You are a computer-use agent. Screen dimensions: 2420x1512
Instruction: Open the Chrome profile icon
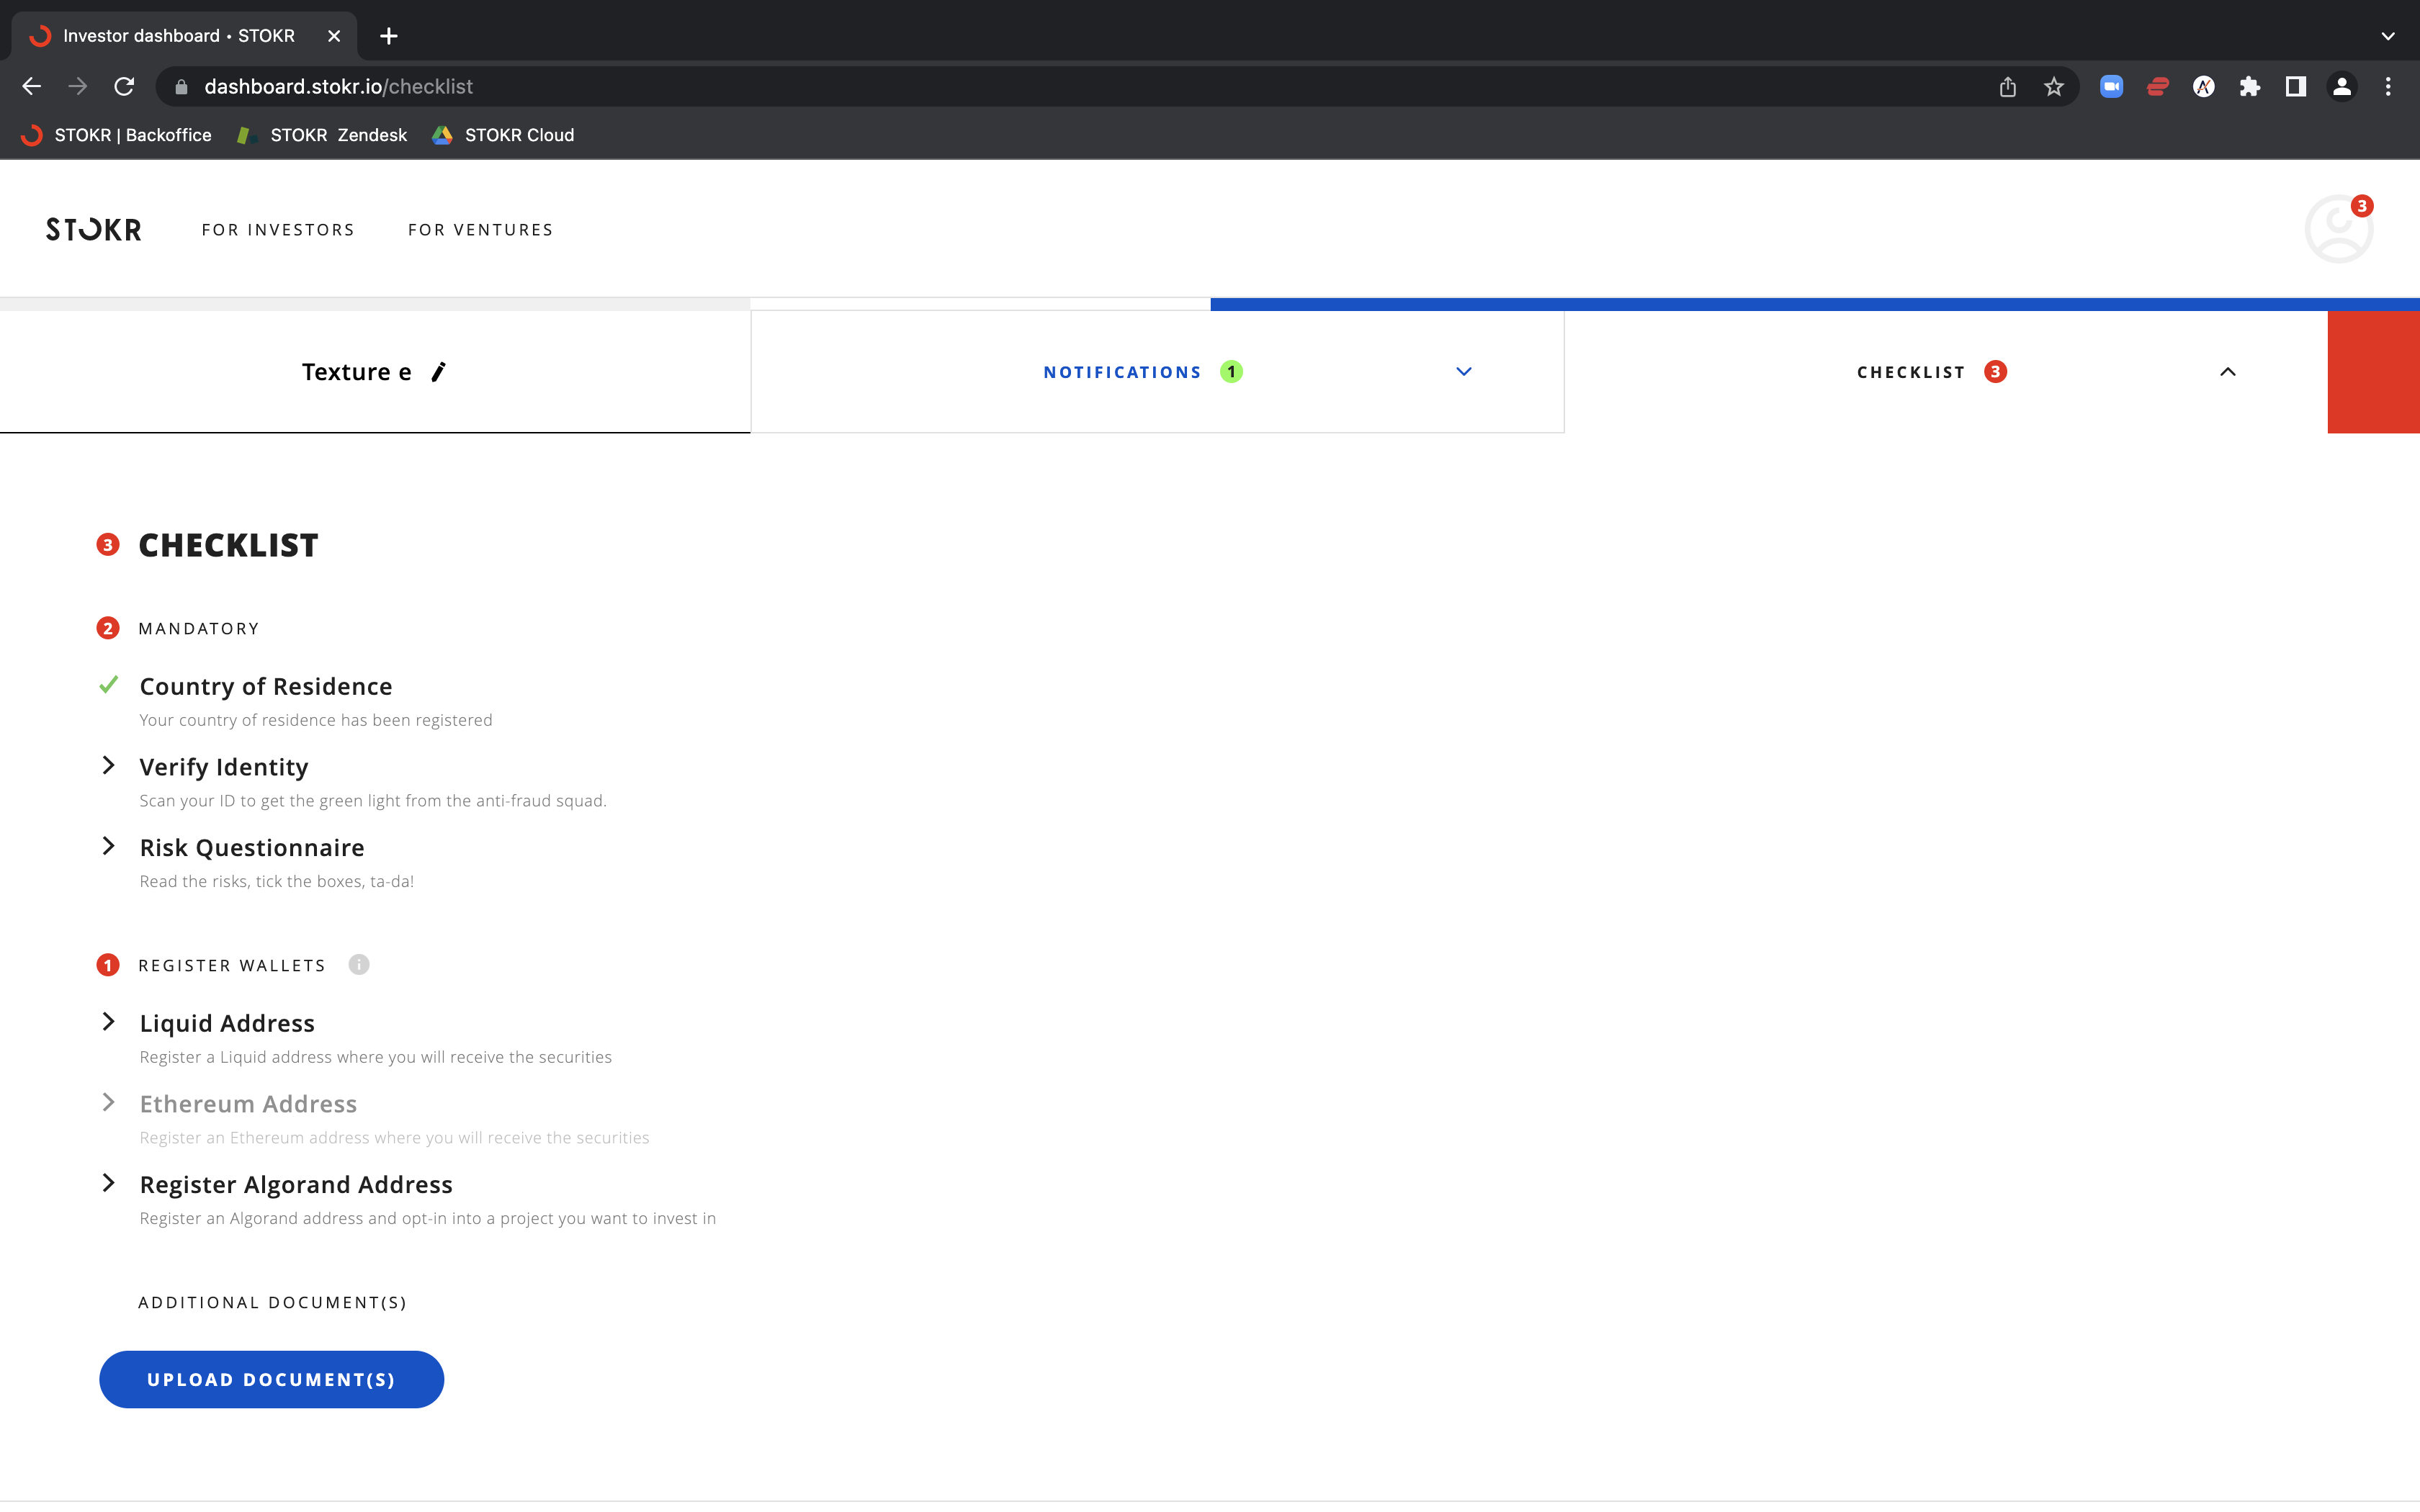pos(2342,87)
